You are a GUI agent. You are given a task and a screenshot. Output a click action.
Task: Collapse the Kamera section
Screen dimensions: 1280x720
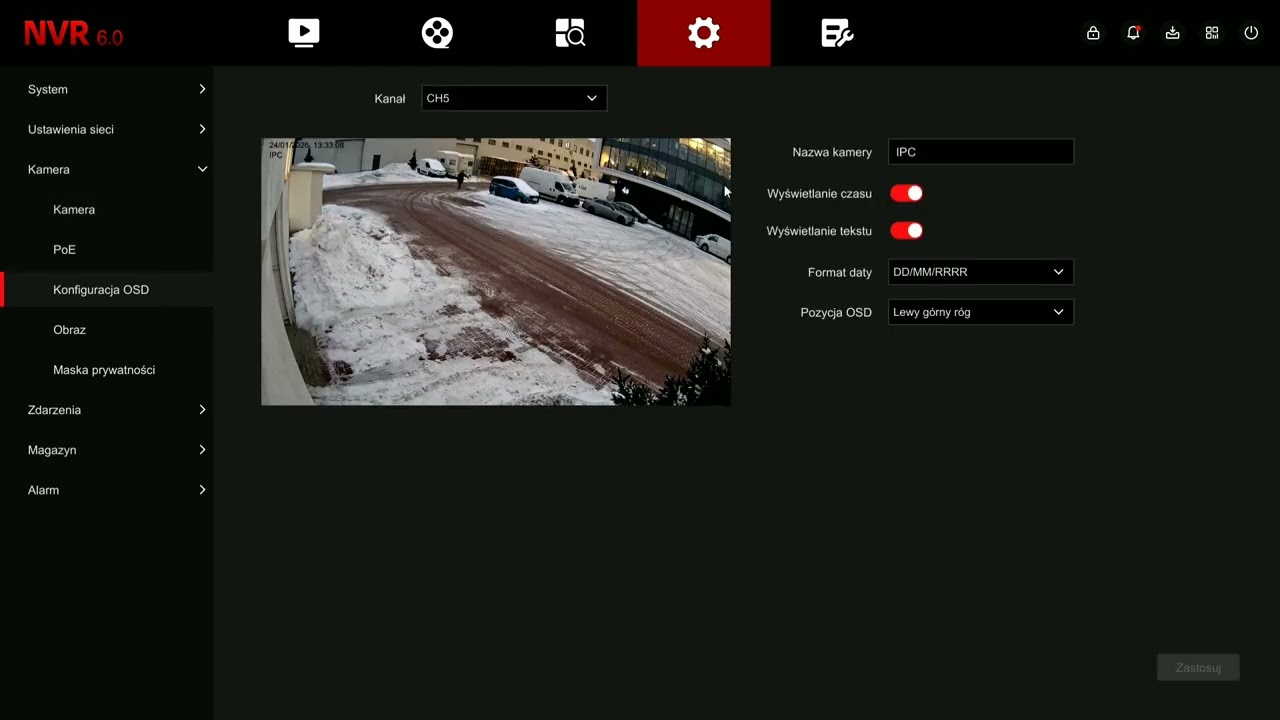[107, 169]
